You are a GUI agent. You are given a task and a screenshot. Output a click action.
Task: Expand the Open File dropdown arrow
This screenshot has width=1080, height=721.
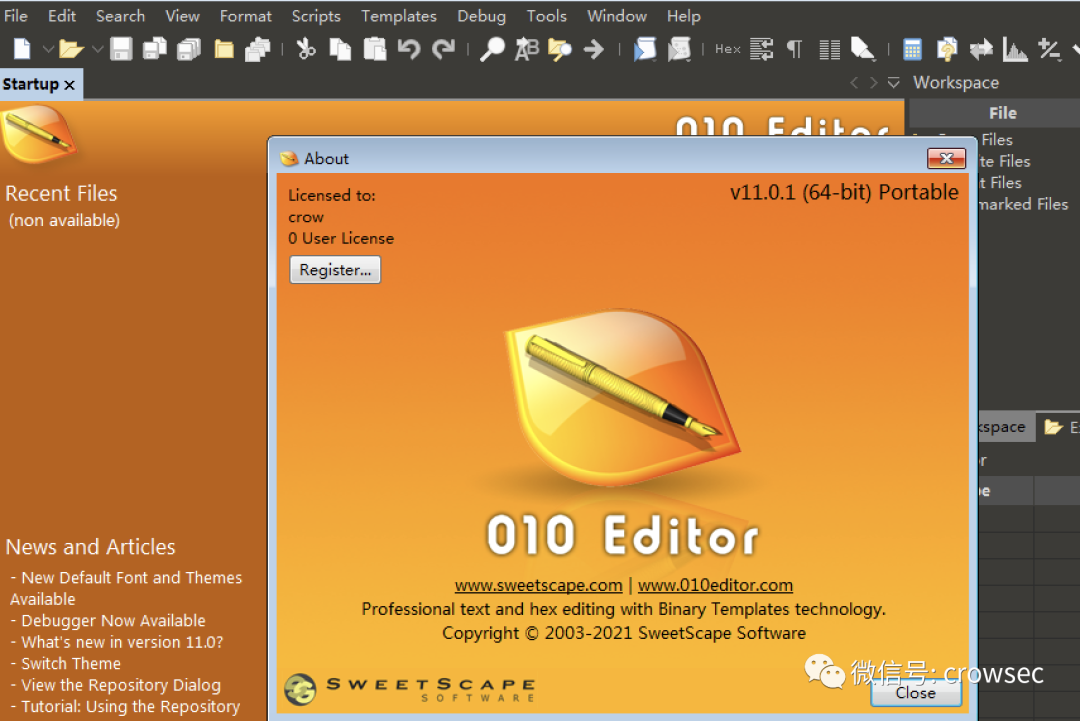pos(97,49)
